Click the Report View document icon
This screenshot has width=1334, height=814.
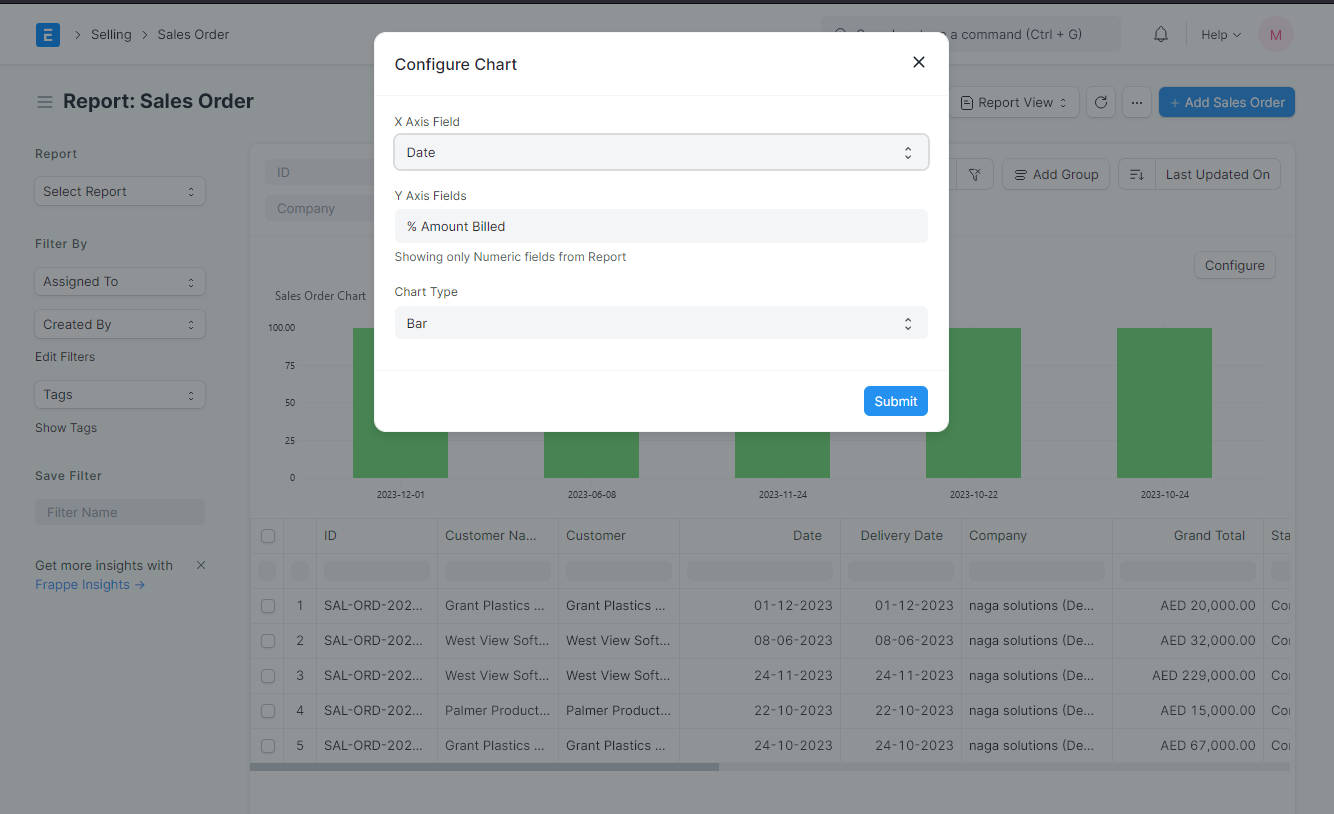[x=968, y=102]
